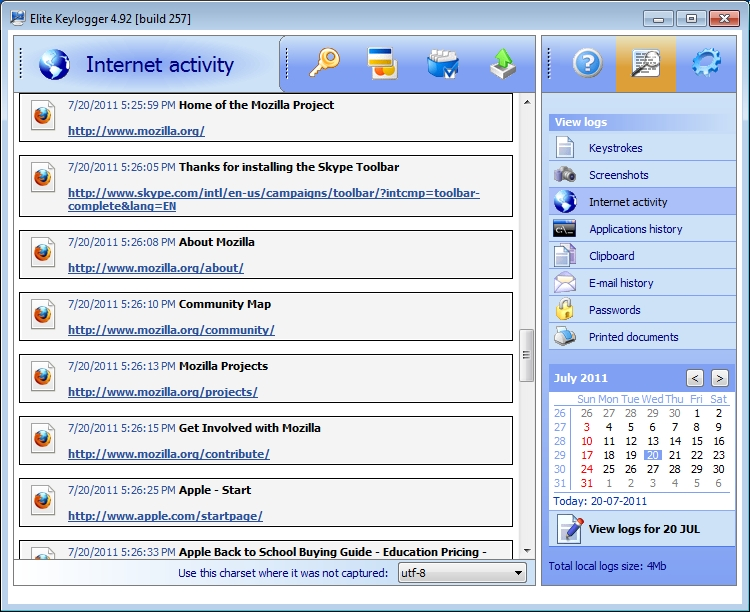Select Applications history log view

(642, 229)
